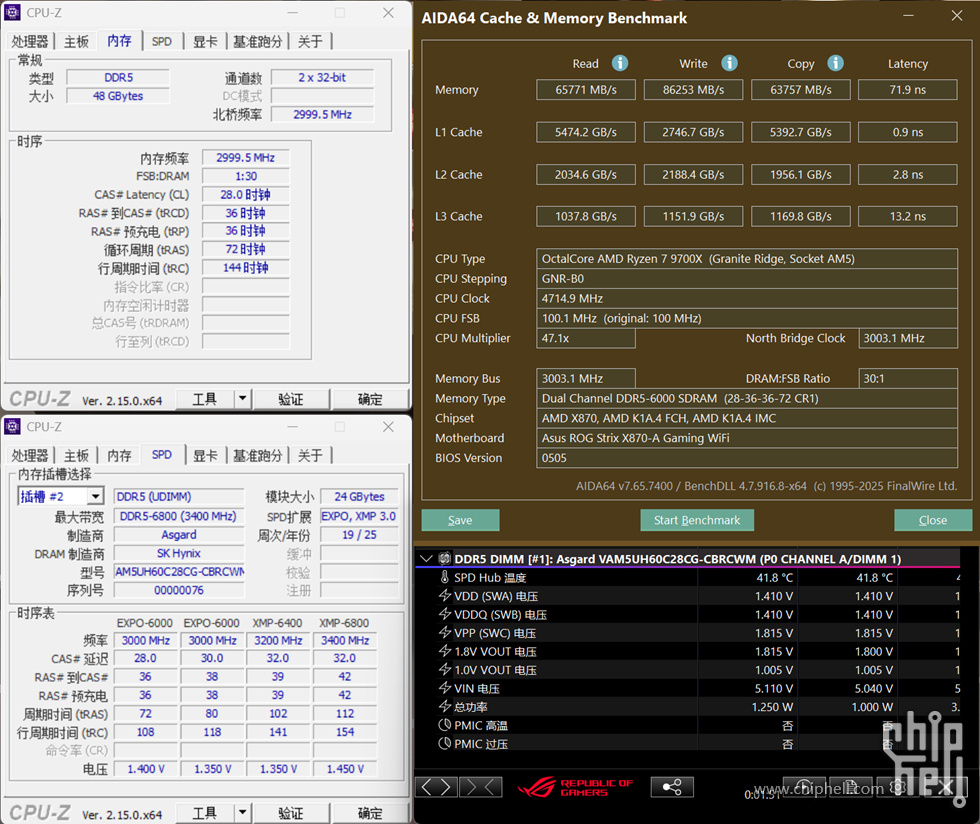This screenshot has height=824, width=980.
Task: Click 确定 button in memory CPU-Z window
Action: click(x=370, y=399)
